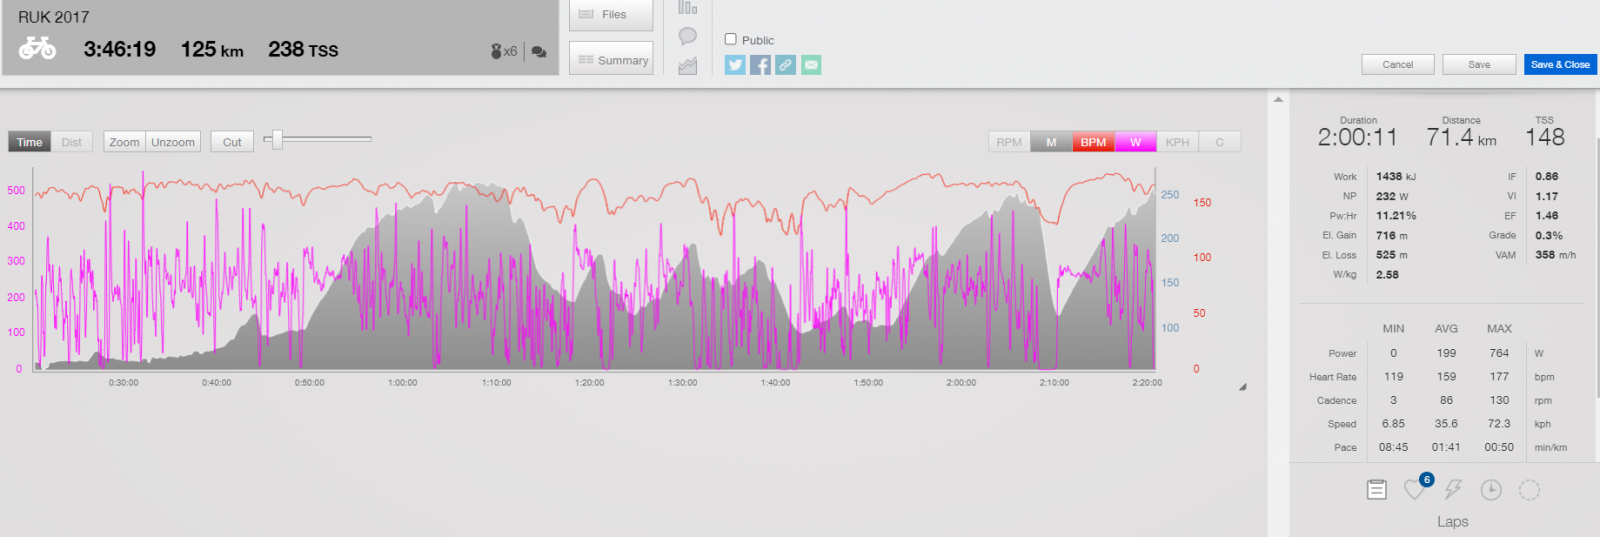Open the clock peak-times icon
Image resolution: width=1600 pixels, height=537 pixels.
[1491, 489]
